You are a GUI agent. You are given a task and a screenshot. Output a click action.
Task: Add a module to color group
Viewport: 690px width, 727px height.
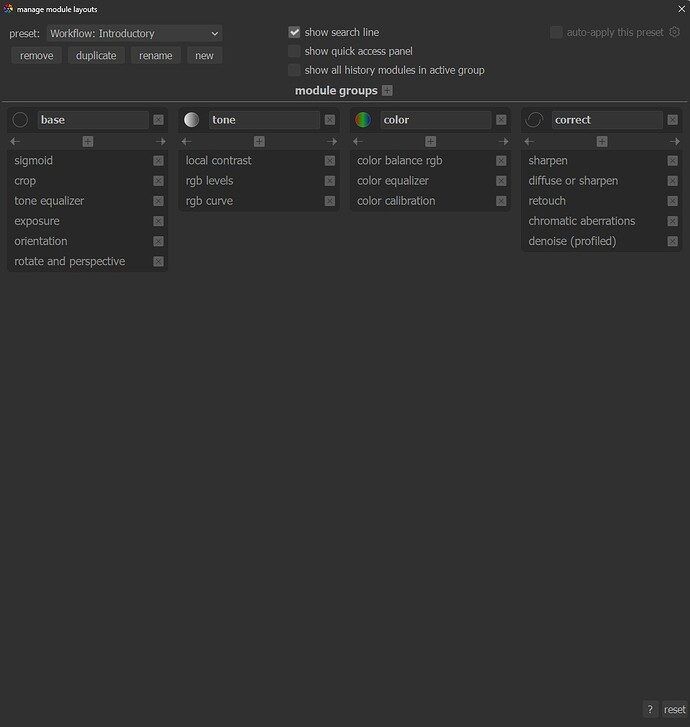tap(430, 141)
